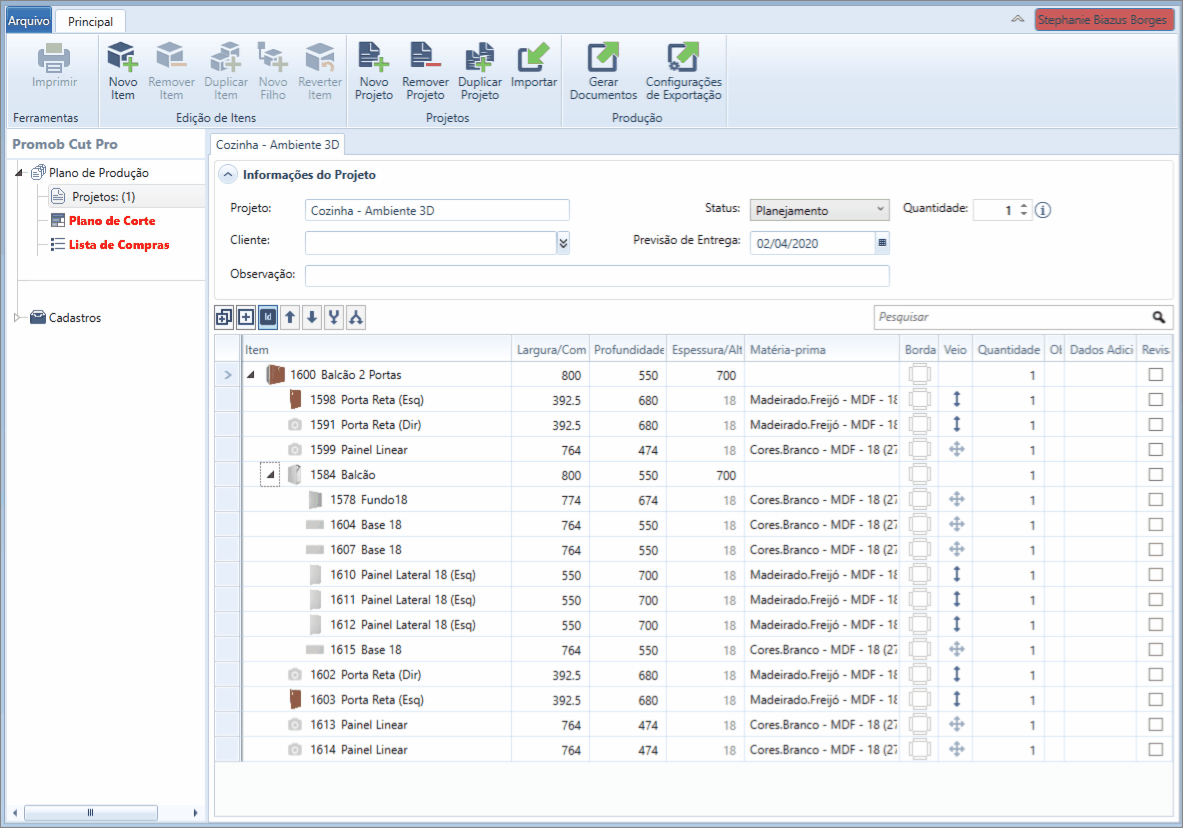Click the search magnifier icon
This screenshot has height=828, width=1183.
pos(1158,317)
